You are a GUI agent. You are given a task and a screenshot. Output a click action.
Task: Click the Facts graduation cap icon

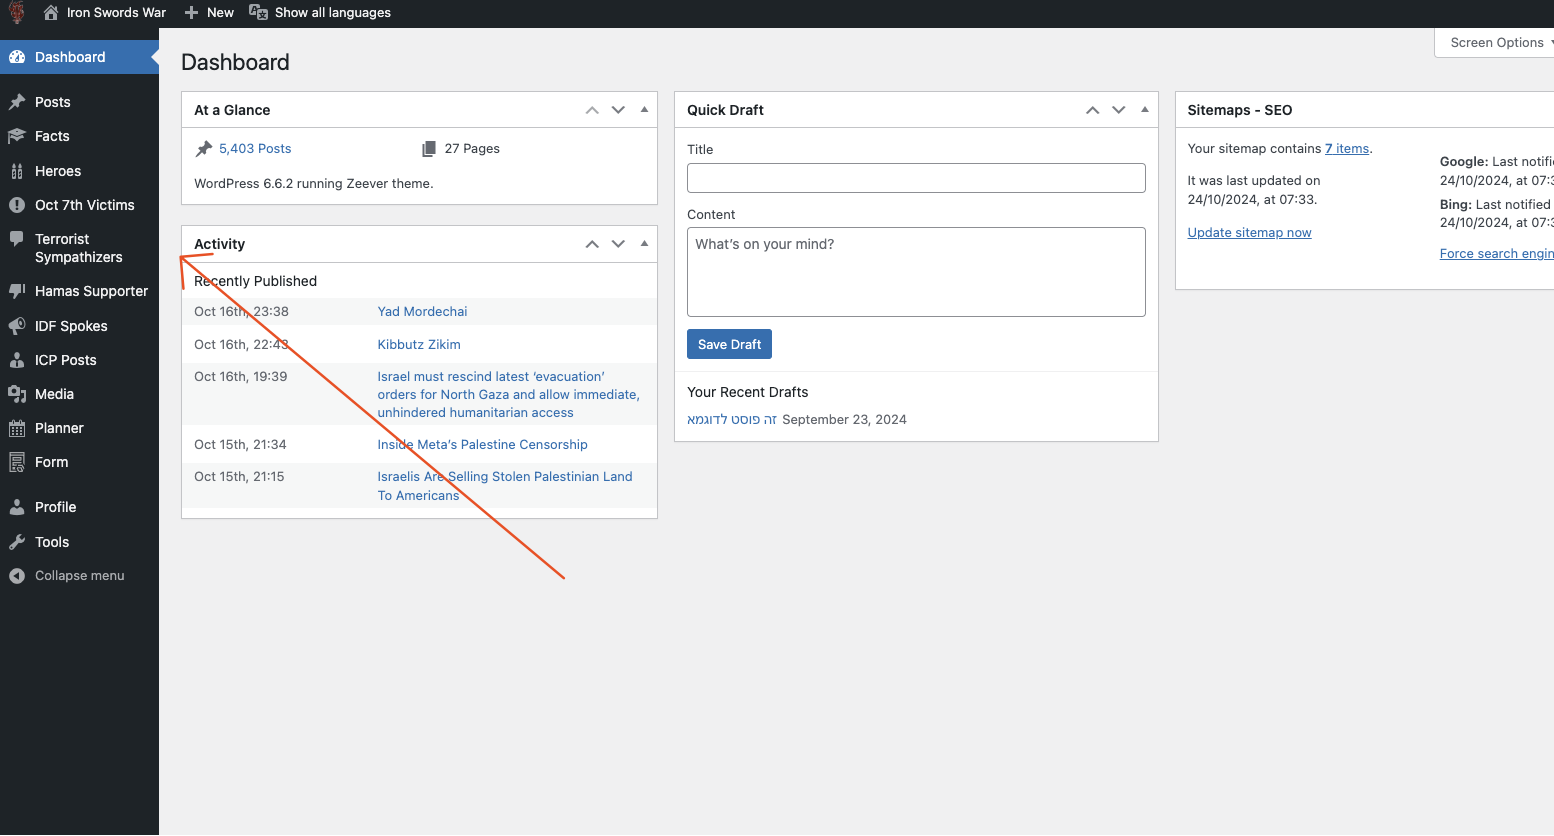pos(17,136)
